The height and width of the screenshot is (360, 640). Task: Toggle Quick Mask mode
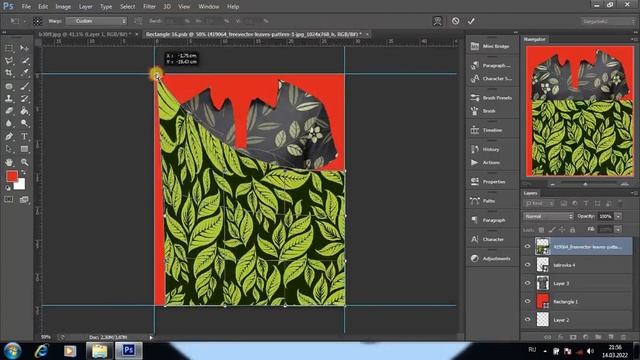pos(9,199)
